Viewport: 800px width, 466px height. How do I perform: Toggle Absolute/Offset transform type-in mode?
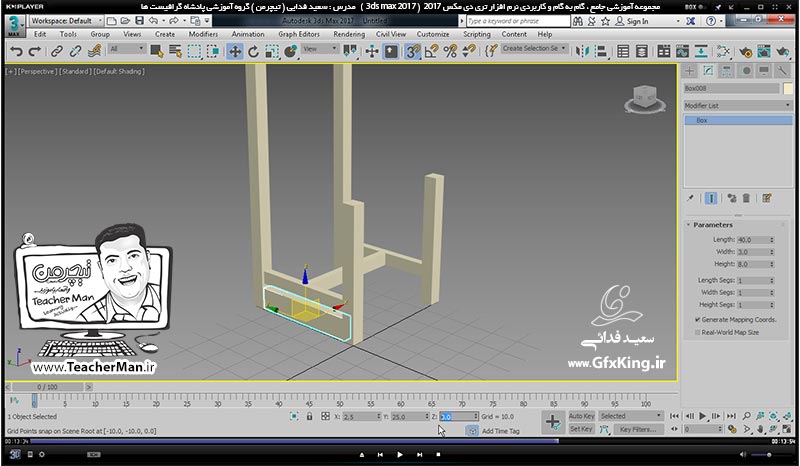[326, 416]
